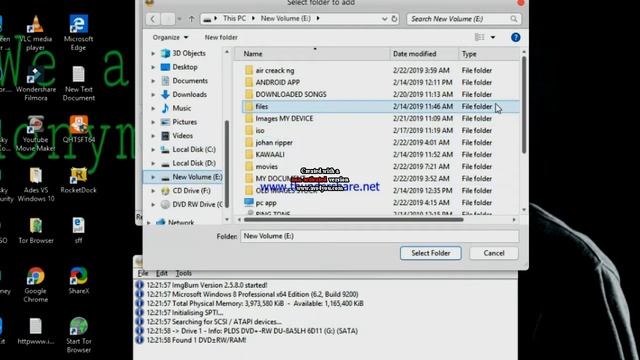Image resolution: width=640 pixels, height=360 pixels.
Task: Select the ANDROID APP folder
Action: [278, 82]
